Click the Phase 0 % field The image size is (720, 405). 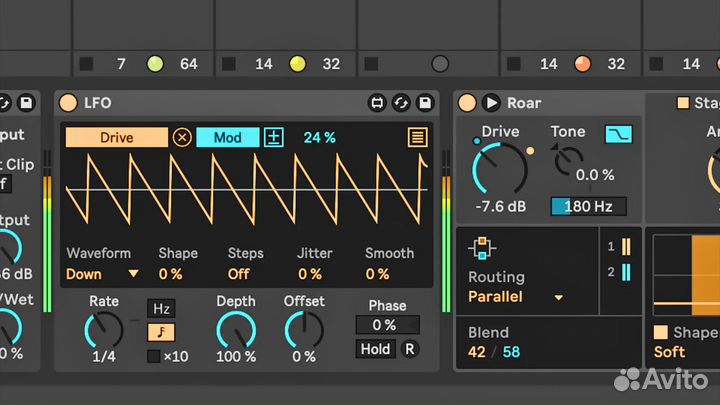(388, 325)
